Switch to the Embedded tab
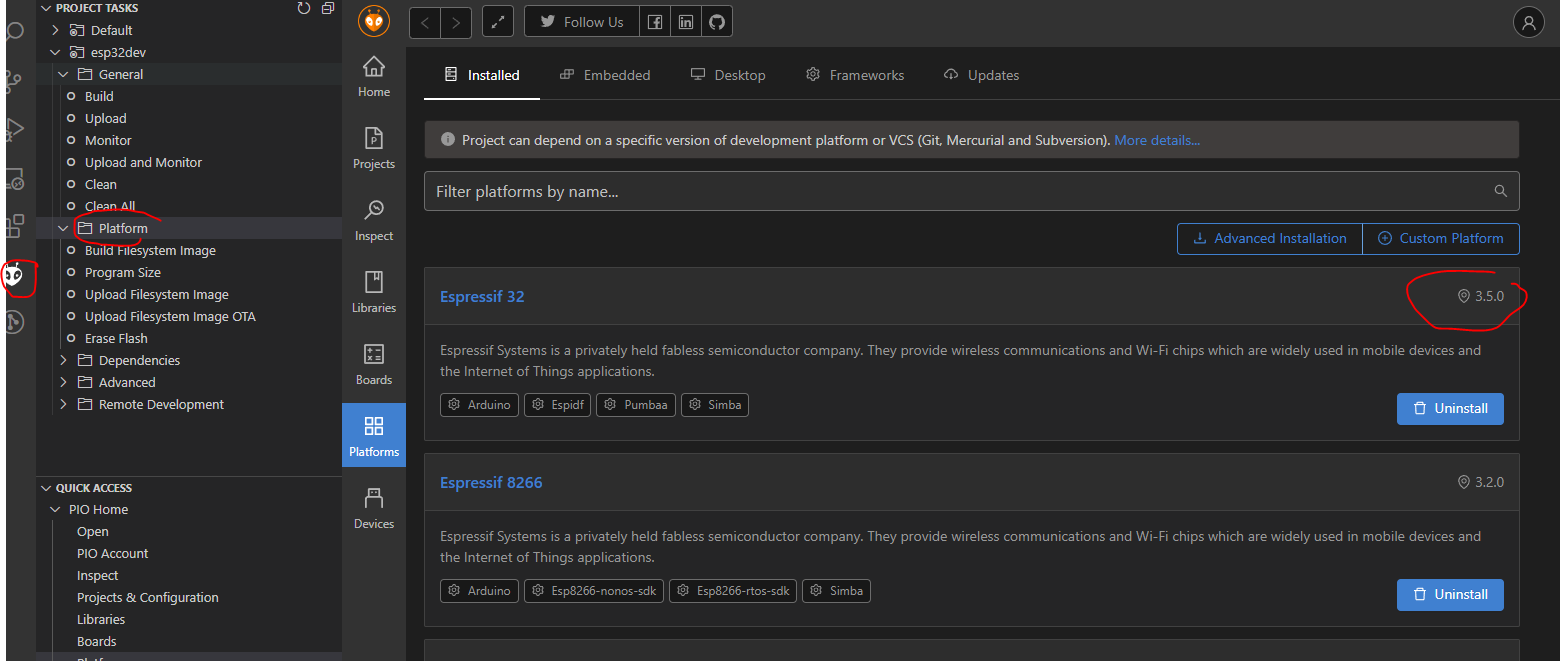 pyautogui.click(x=605, y=75)
